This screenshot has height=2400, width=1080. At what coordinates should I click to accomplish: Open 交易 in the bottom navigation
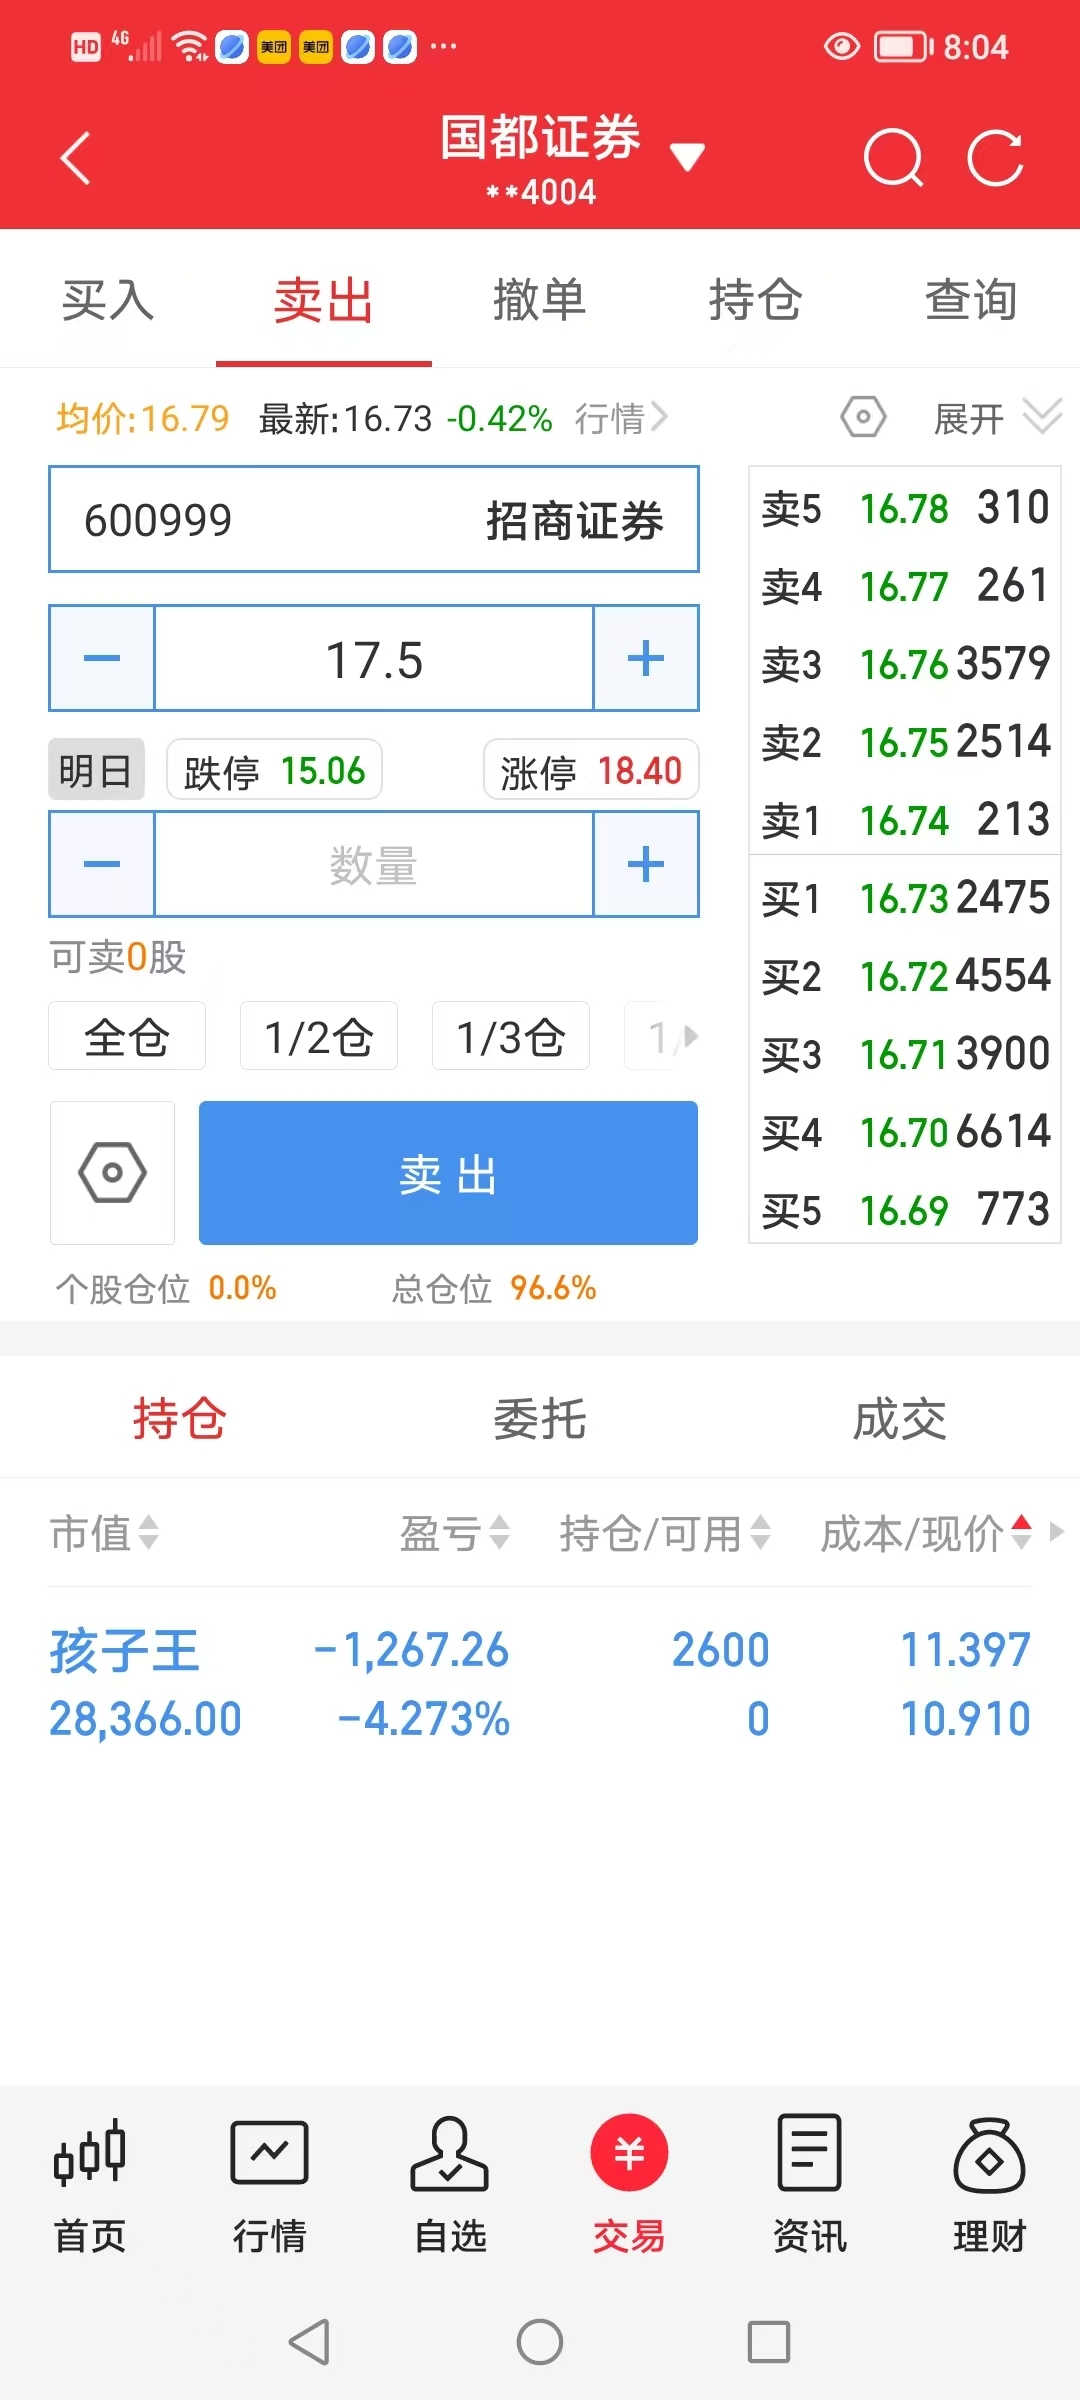point(630,2184)
